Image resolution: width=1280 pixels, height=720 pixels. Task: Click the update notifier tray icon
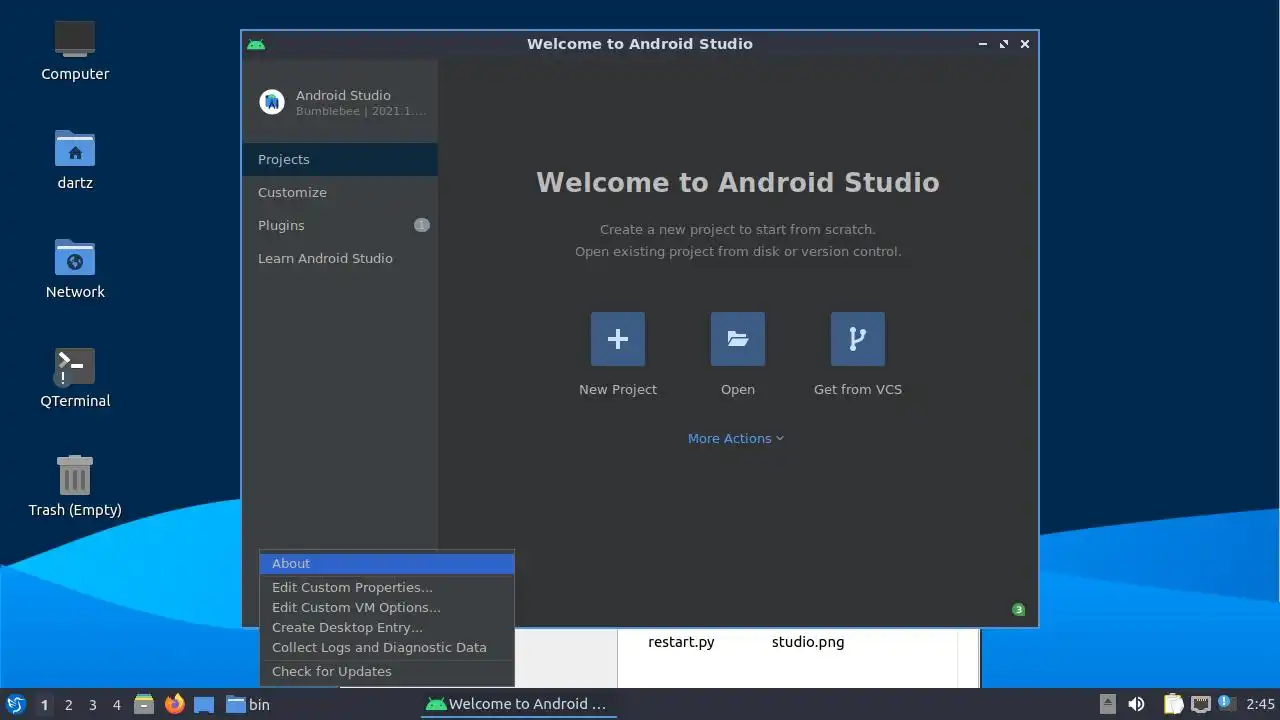pos(1227,704)
